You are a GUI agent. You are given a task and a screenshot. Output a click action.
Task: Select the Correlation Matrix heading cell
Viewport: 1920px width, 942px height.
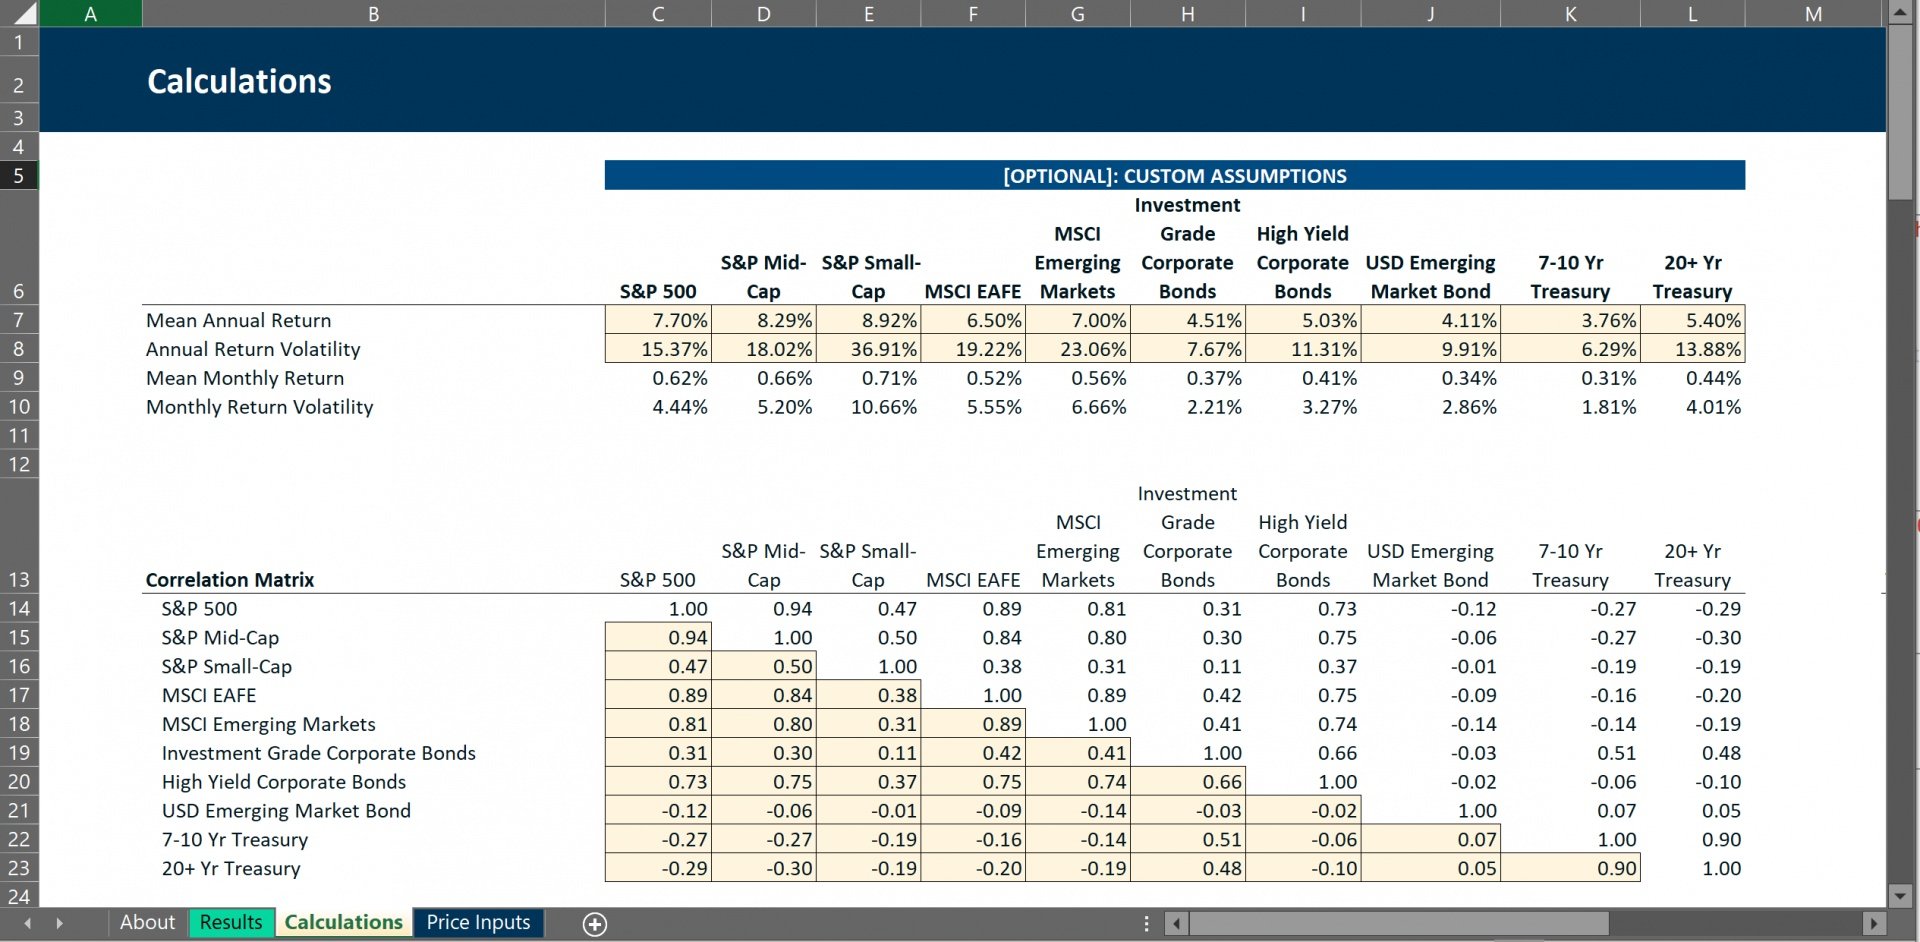pos(230,580)
